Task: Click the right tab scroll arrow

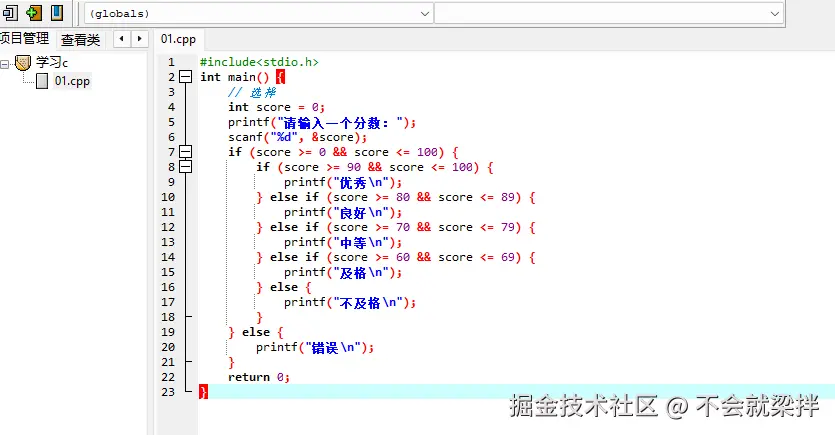Action: pyautogui.click(x=140, y=39)
